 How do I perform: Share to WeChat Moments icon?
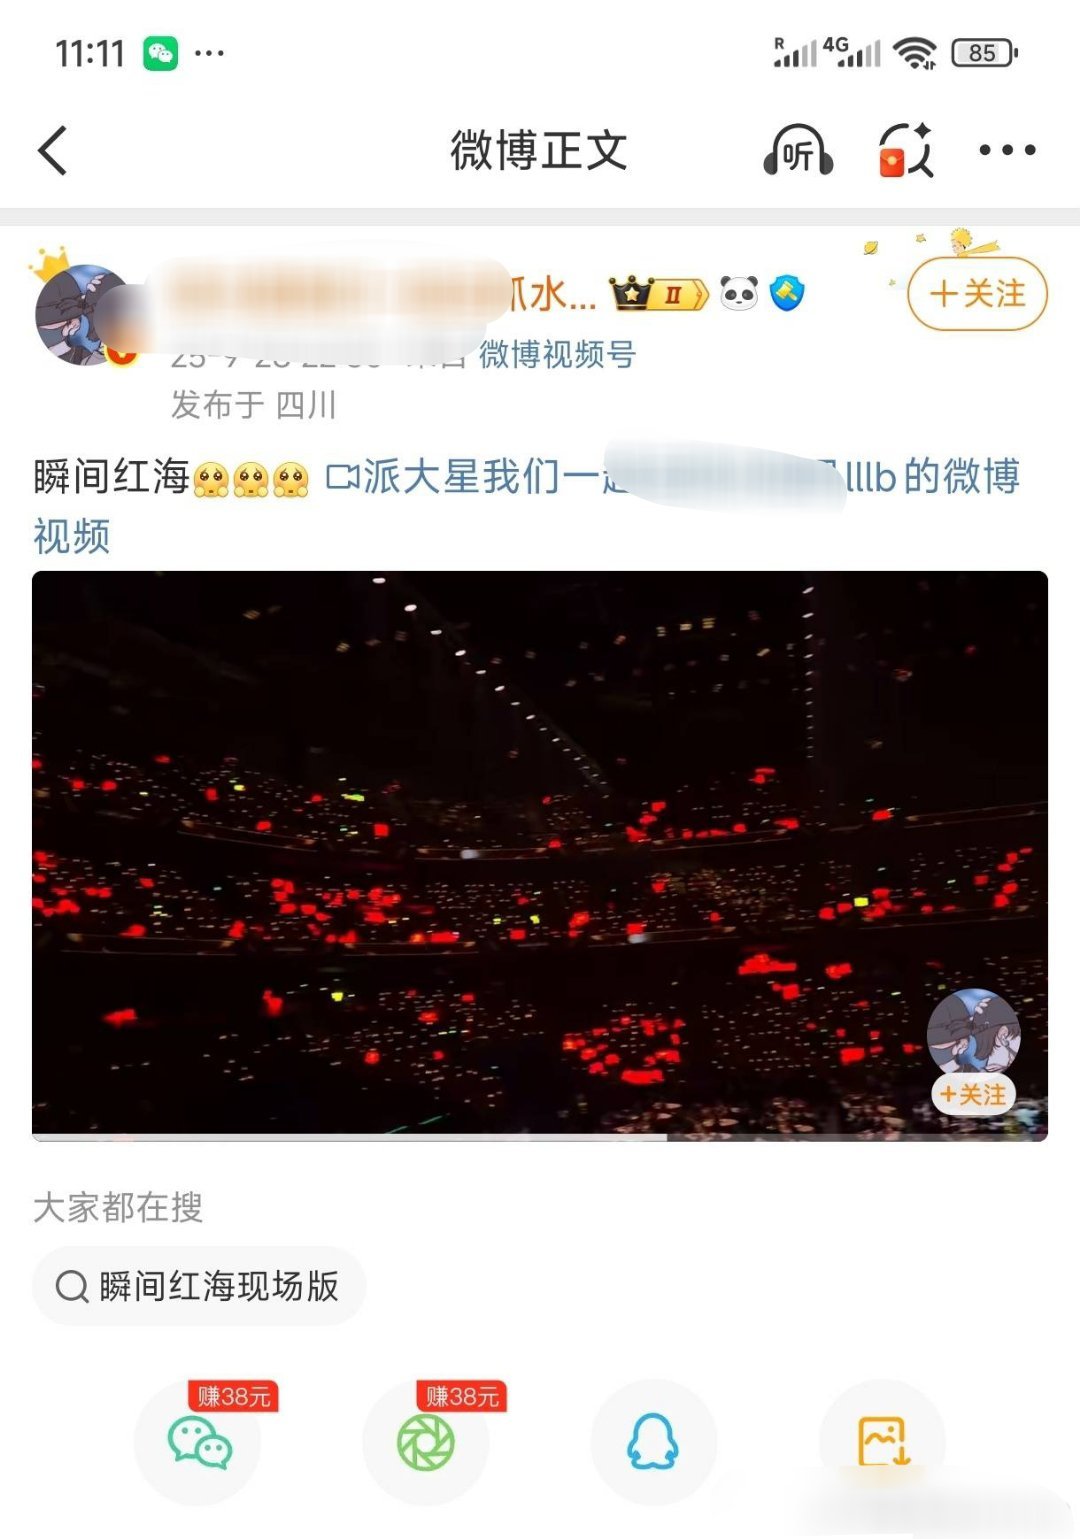click(x=426, y=1443)
